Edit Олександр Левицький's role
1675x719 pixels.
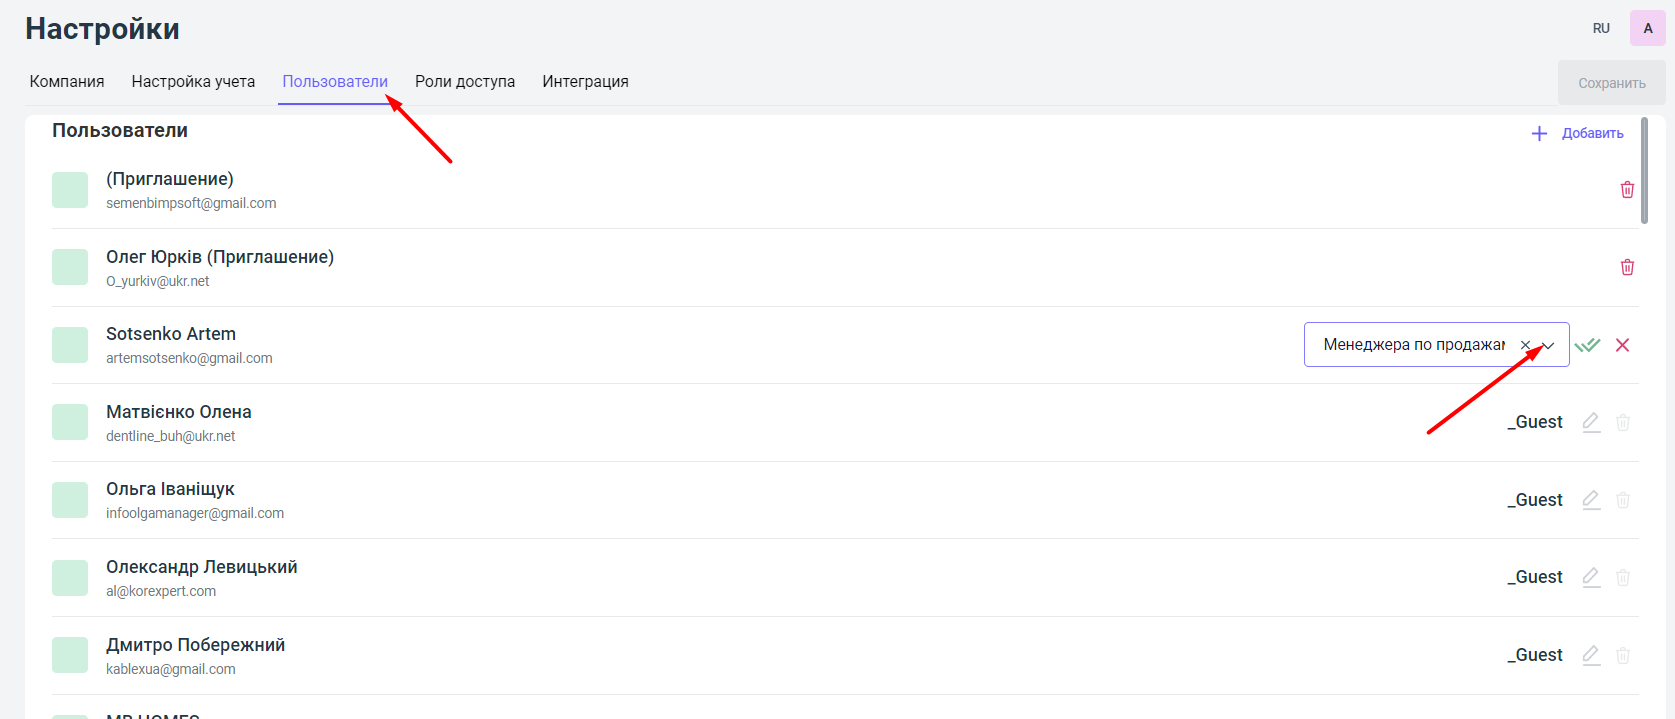tap(1591, 577)
